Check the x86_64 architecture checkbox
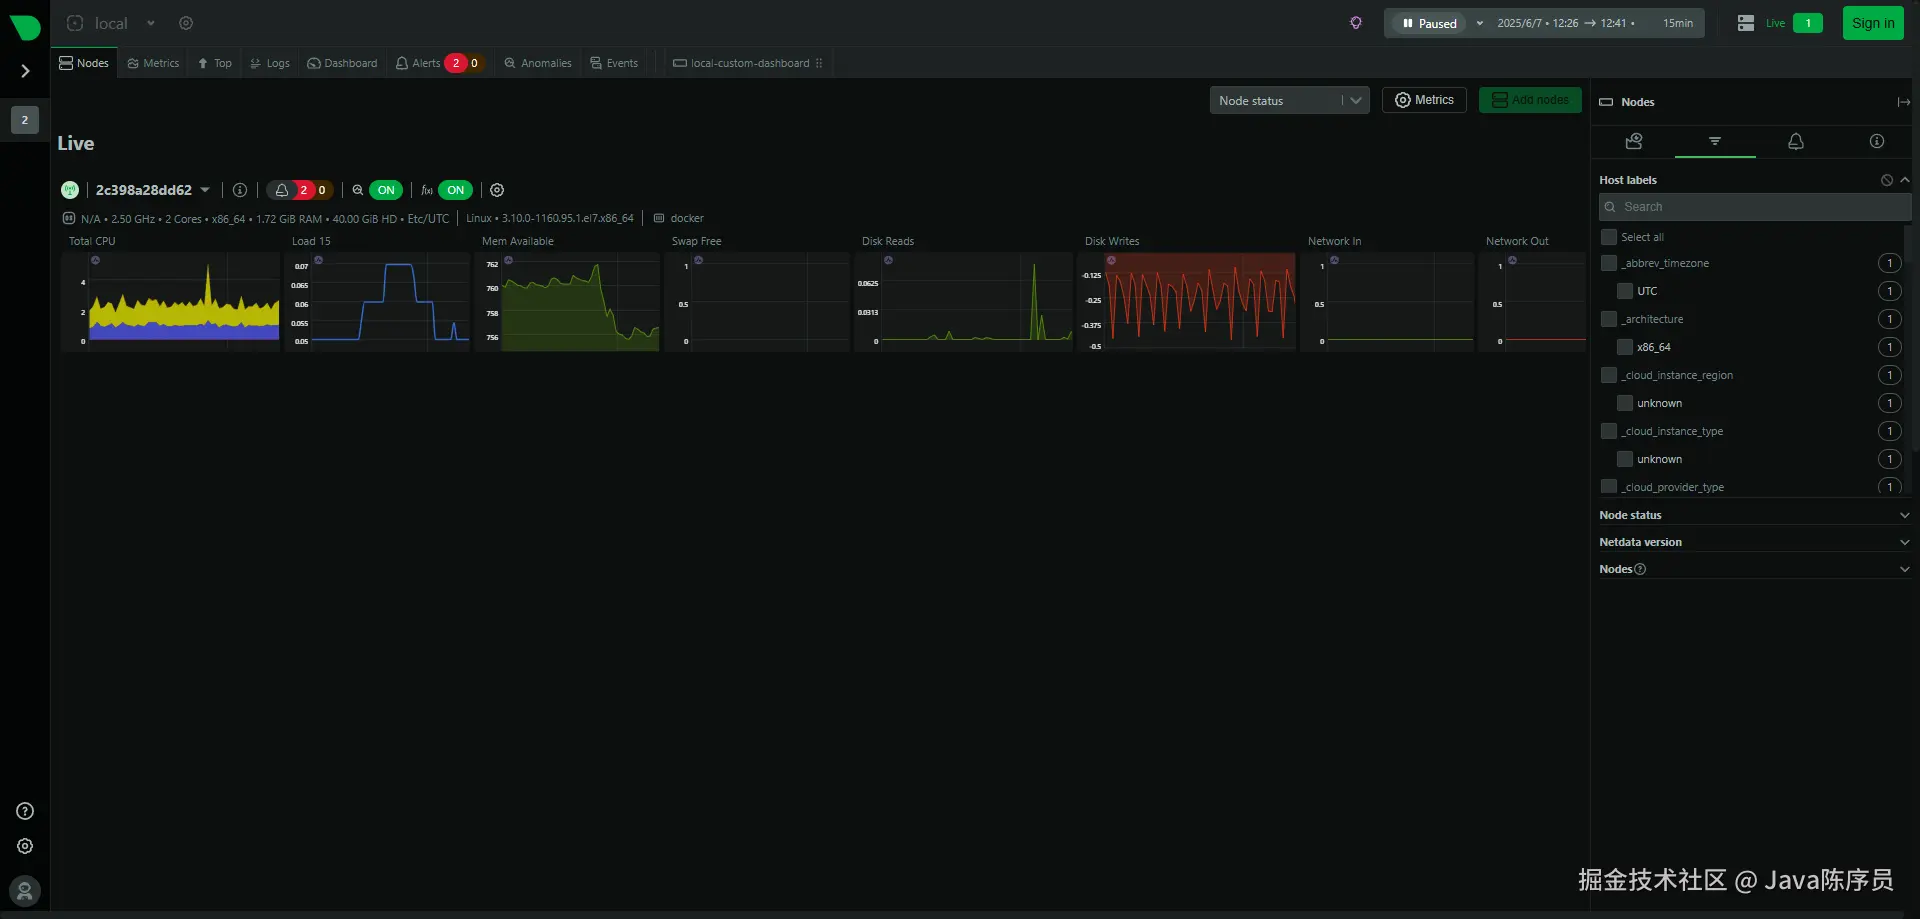This screenshot has width=1920, height=919. pyautogui.click(x=1625, y=347)
